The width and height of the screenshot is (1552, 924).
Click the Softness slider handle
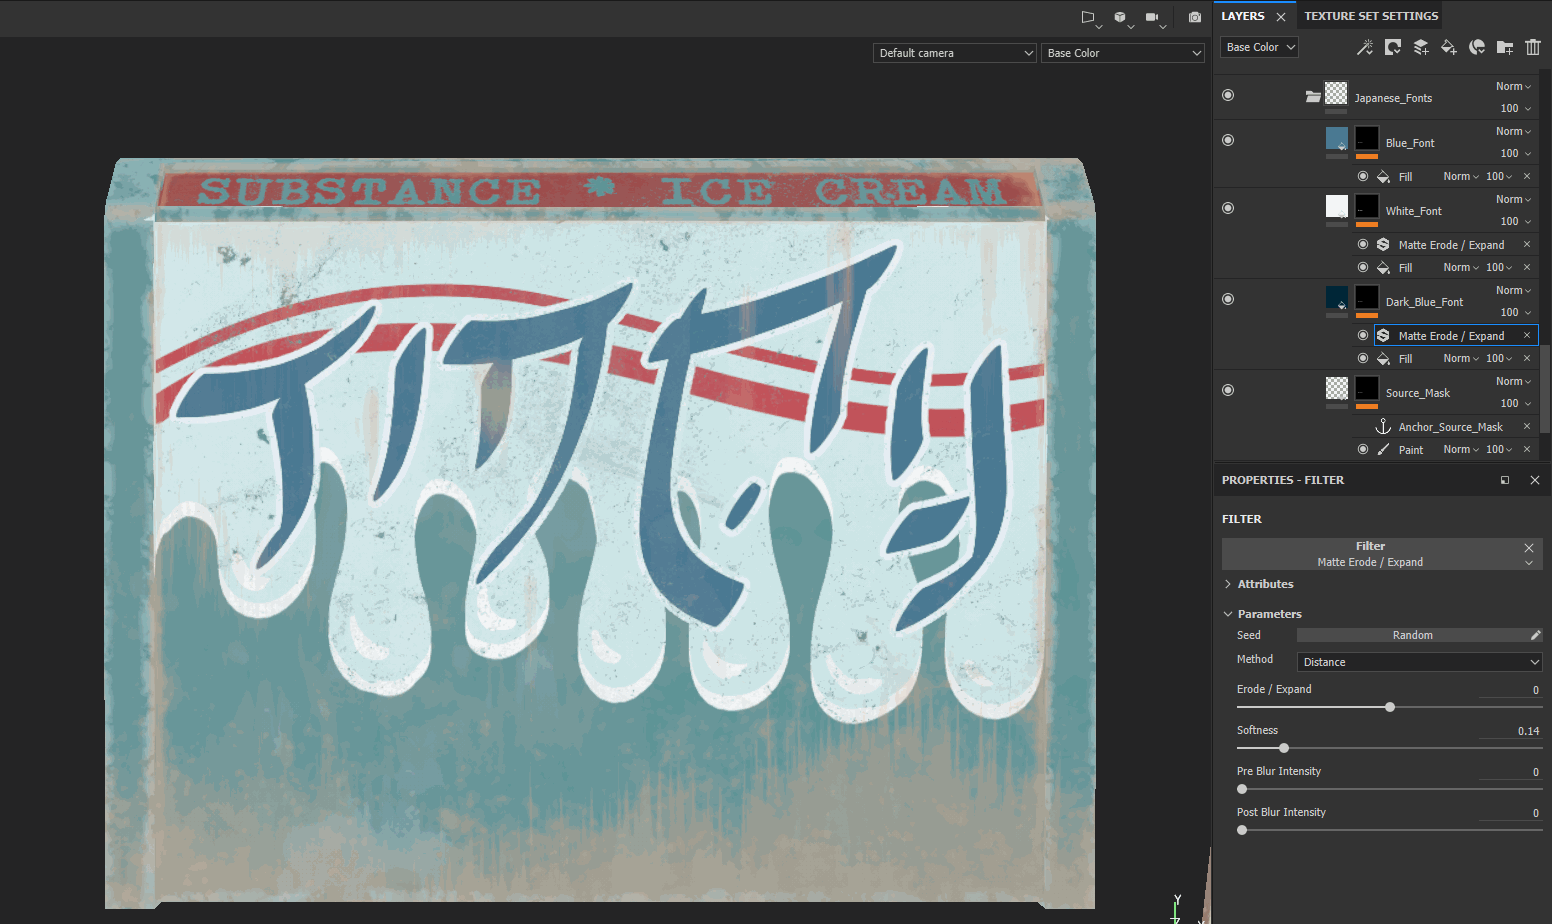[1284, 748]
